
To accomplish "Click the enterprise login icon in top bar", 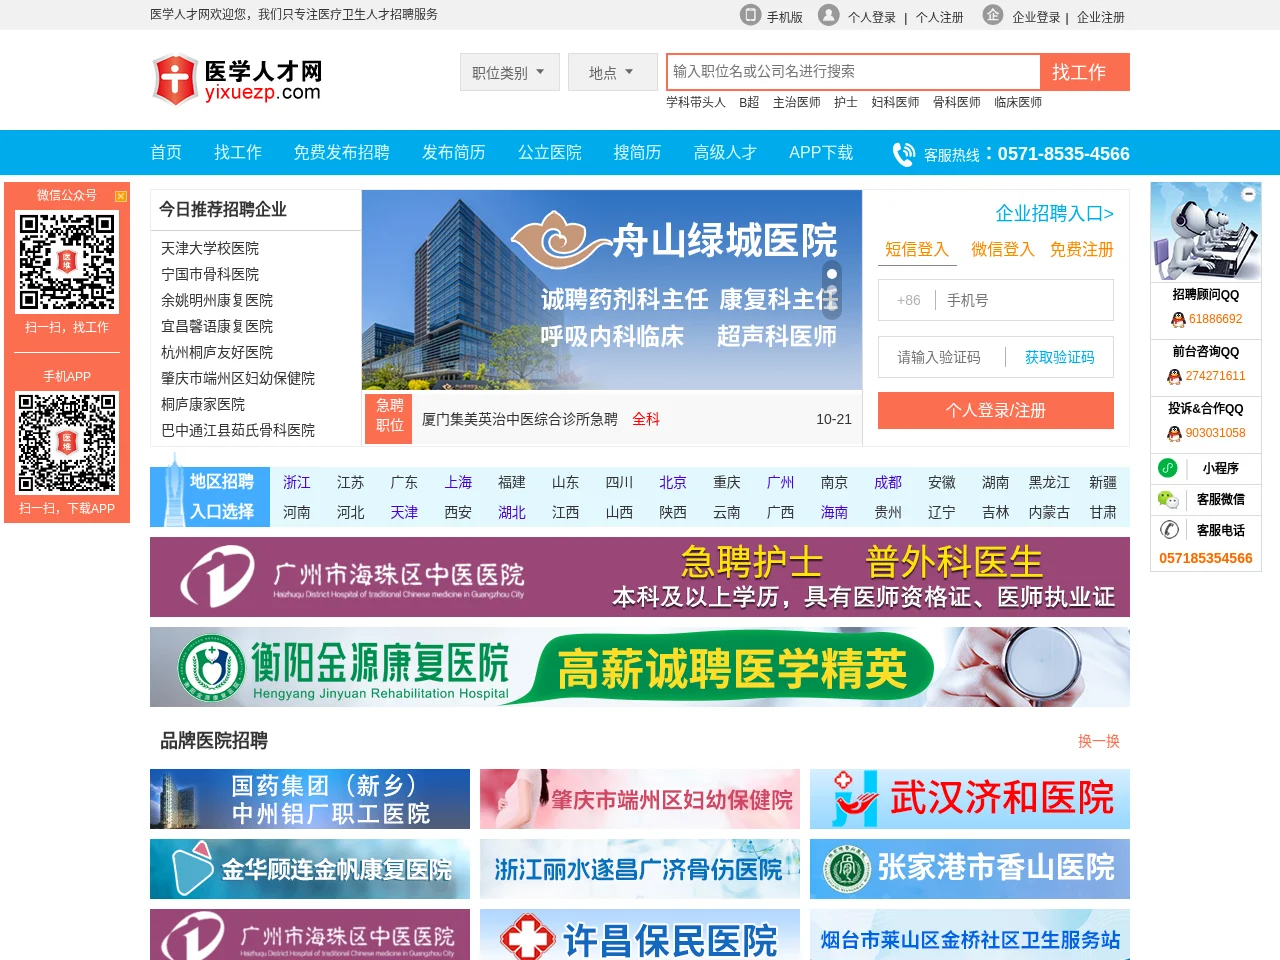I will [x=992, y=15].
